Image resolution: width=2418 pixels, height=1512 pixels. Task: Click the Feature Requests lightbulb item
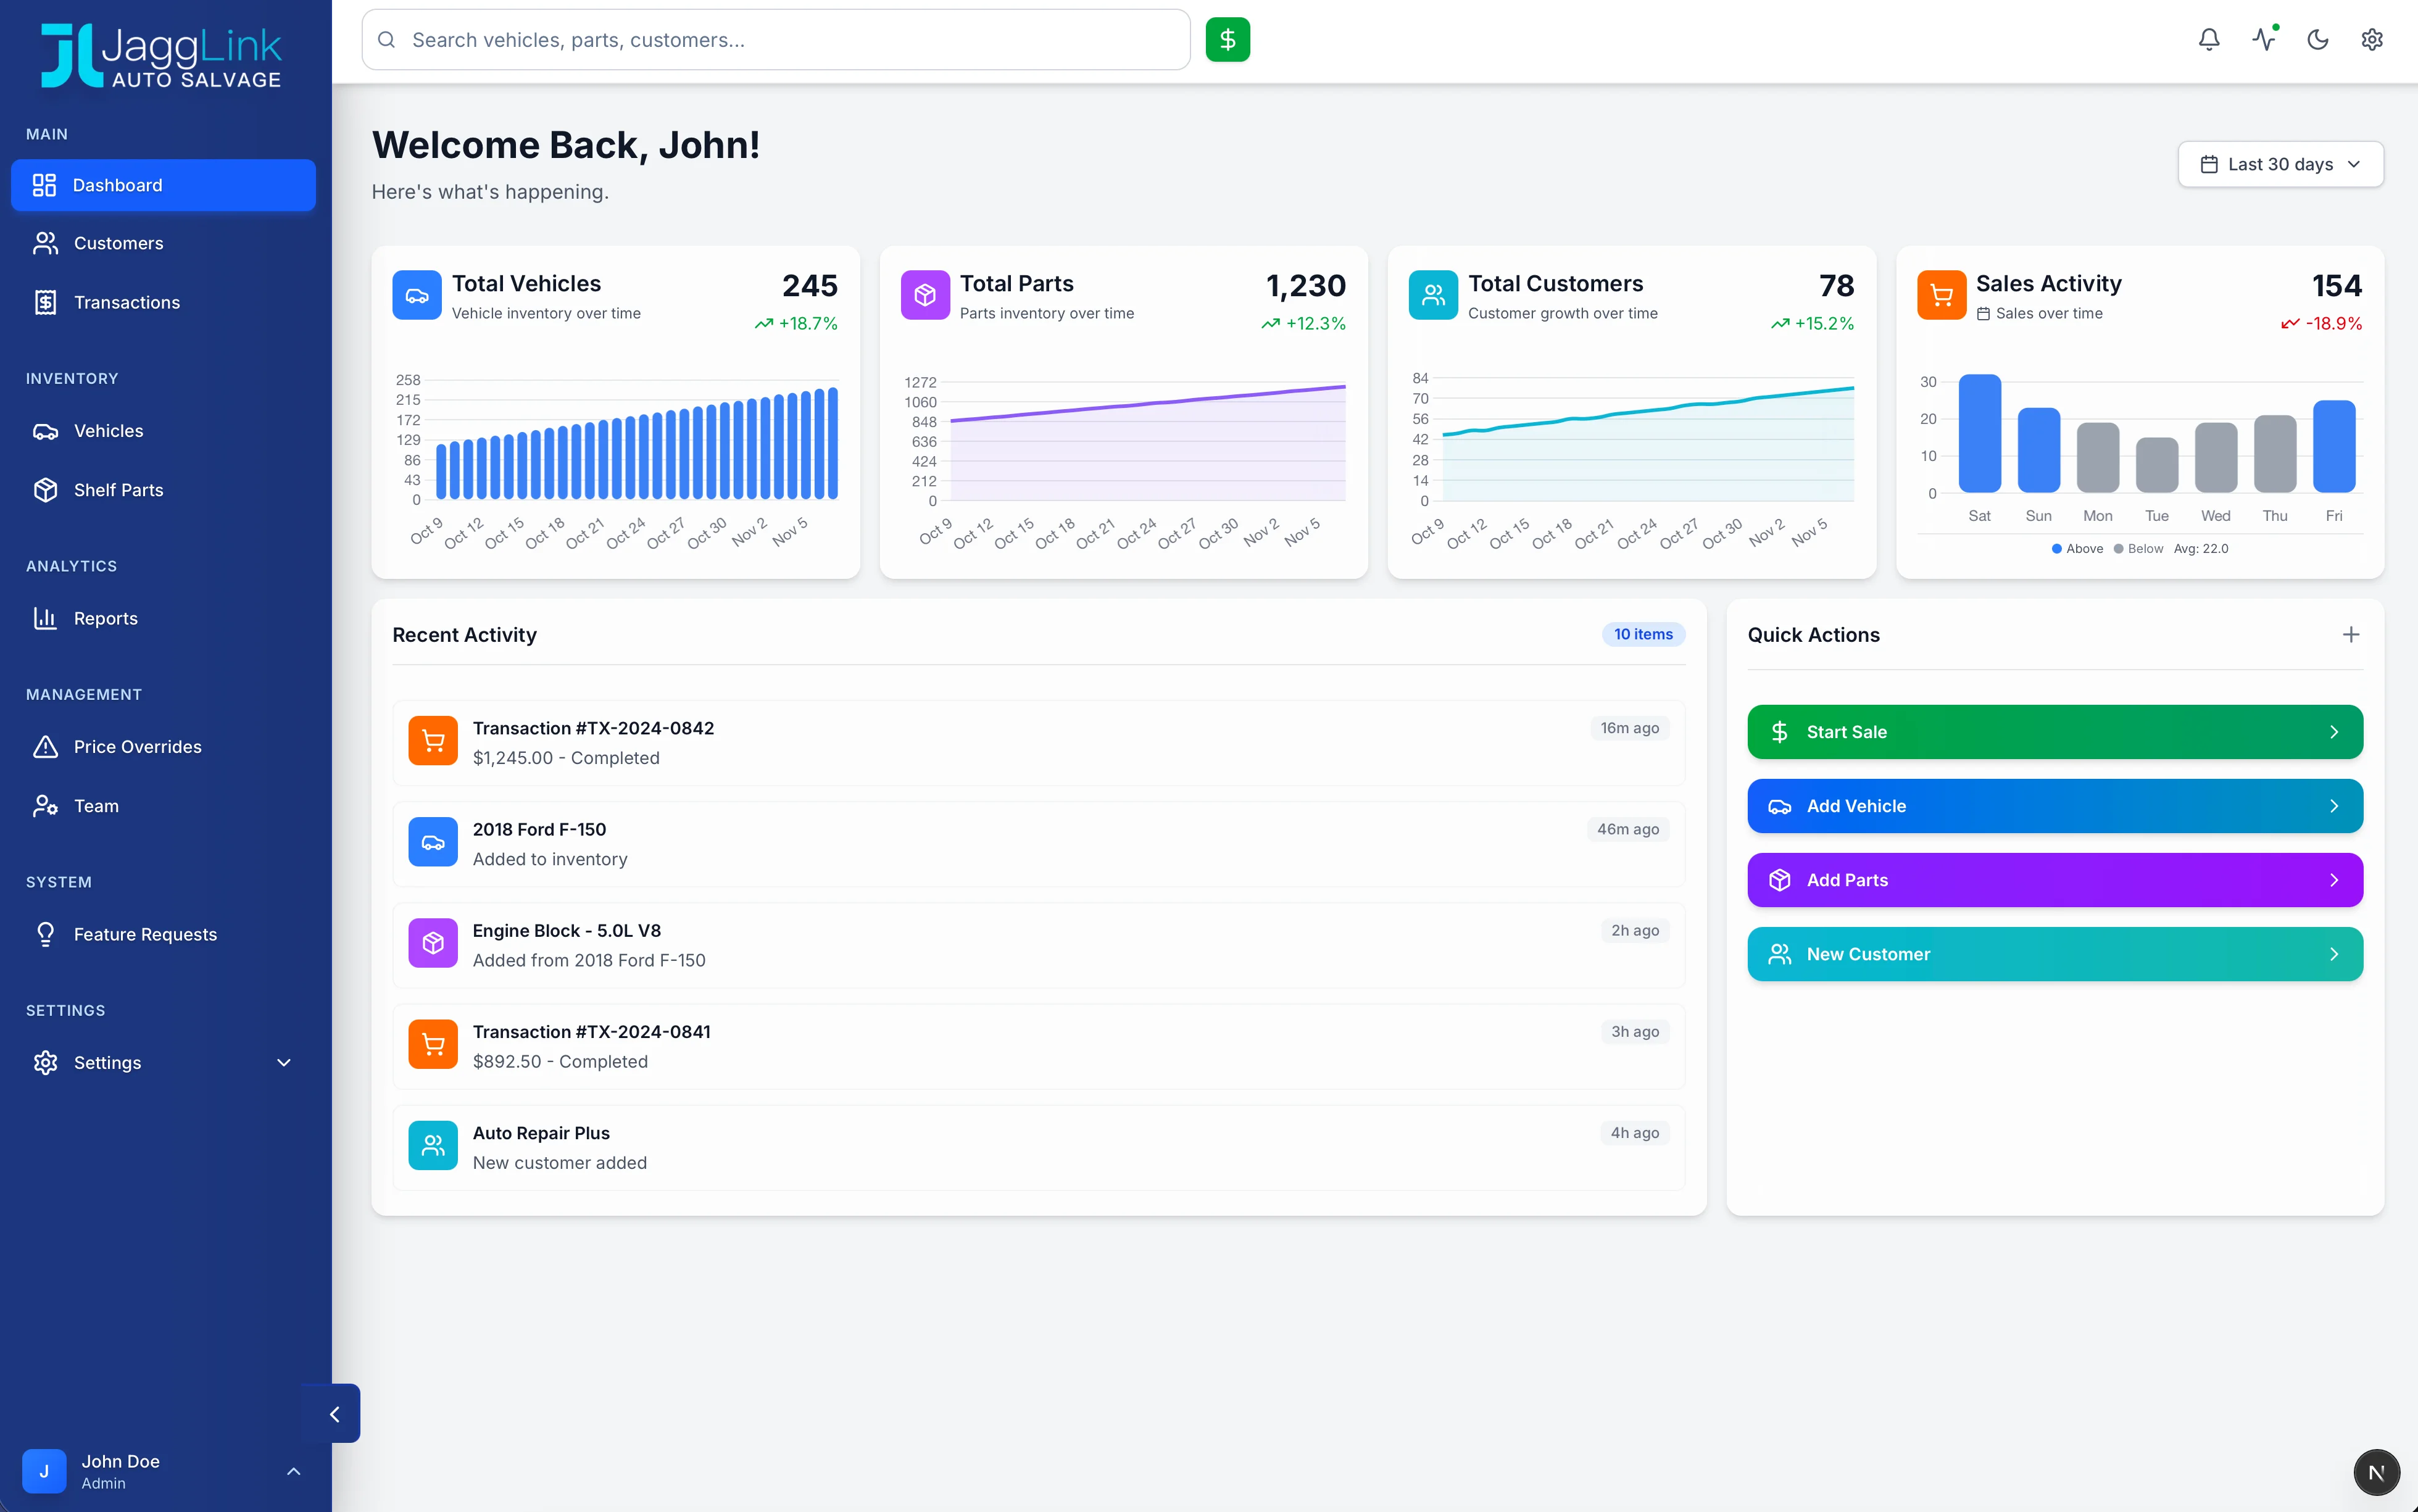point(146,933)
